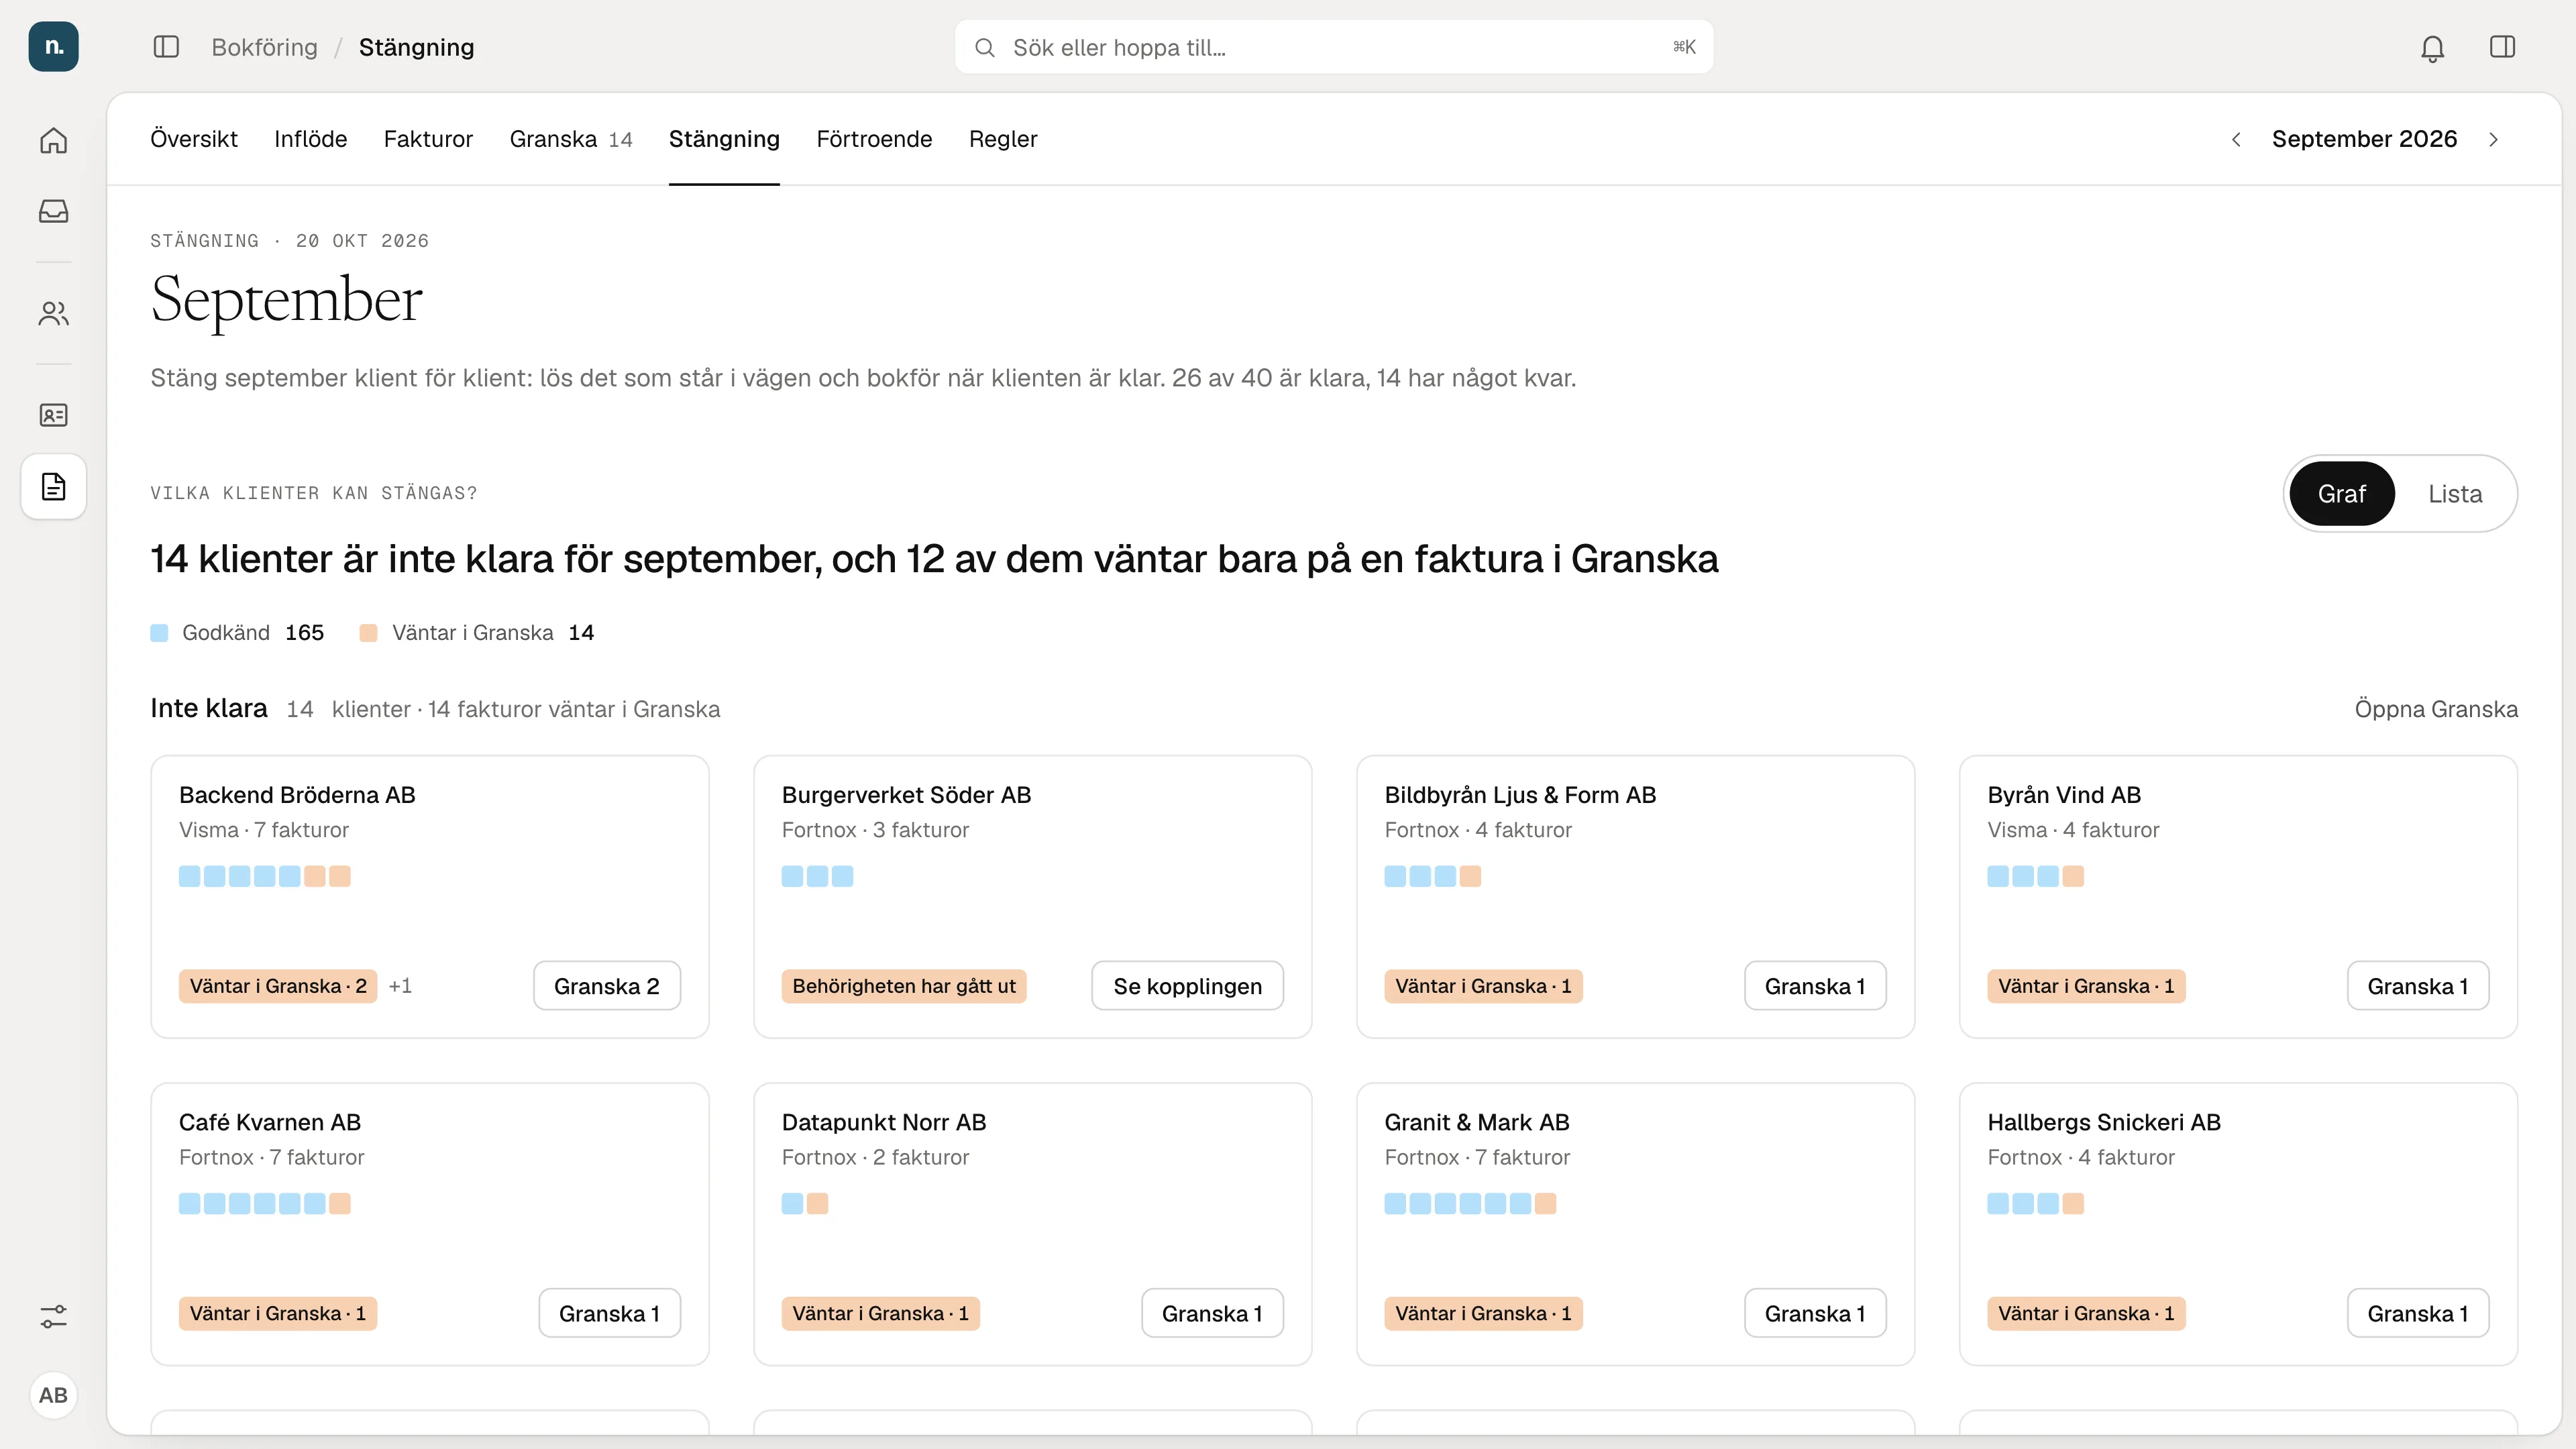
Task: Click the Behörigheten har gått ut badge
Action: point(904,986)
